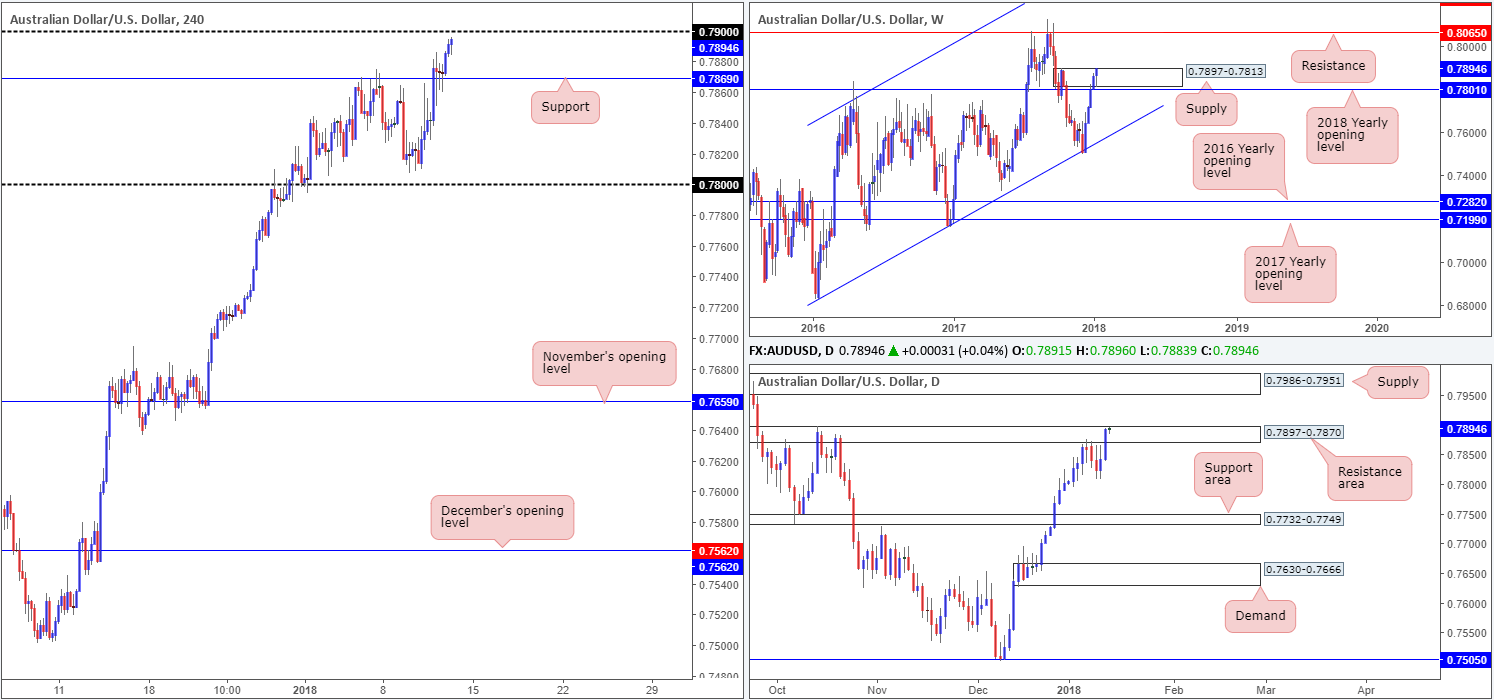Click the 0.76590 price label on 4-hour axis
The height and width of the screenshot is (700, 1494).
(x=718, y=401)
